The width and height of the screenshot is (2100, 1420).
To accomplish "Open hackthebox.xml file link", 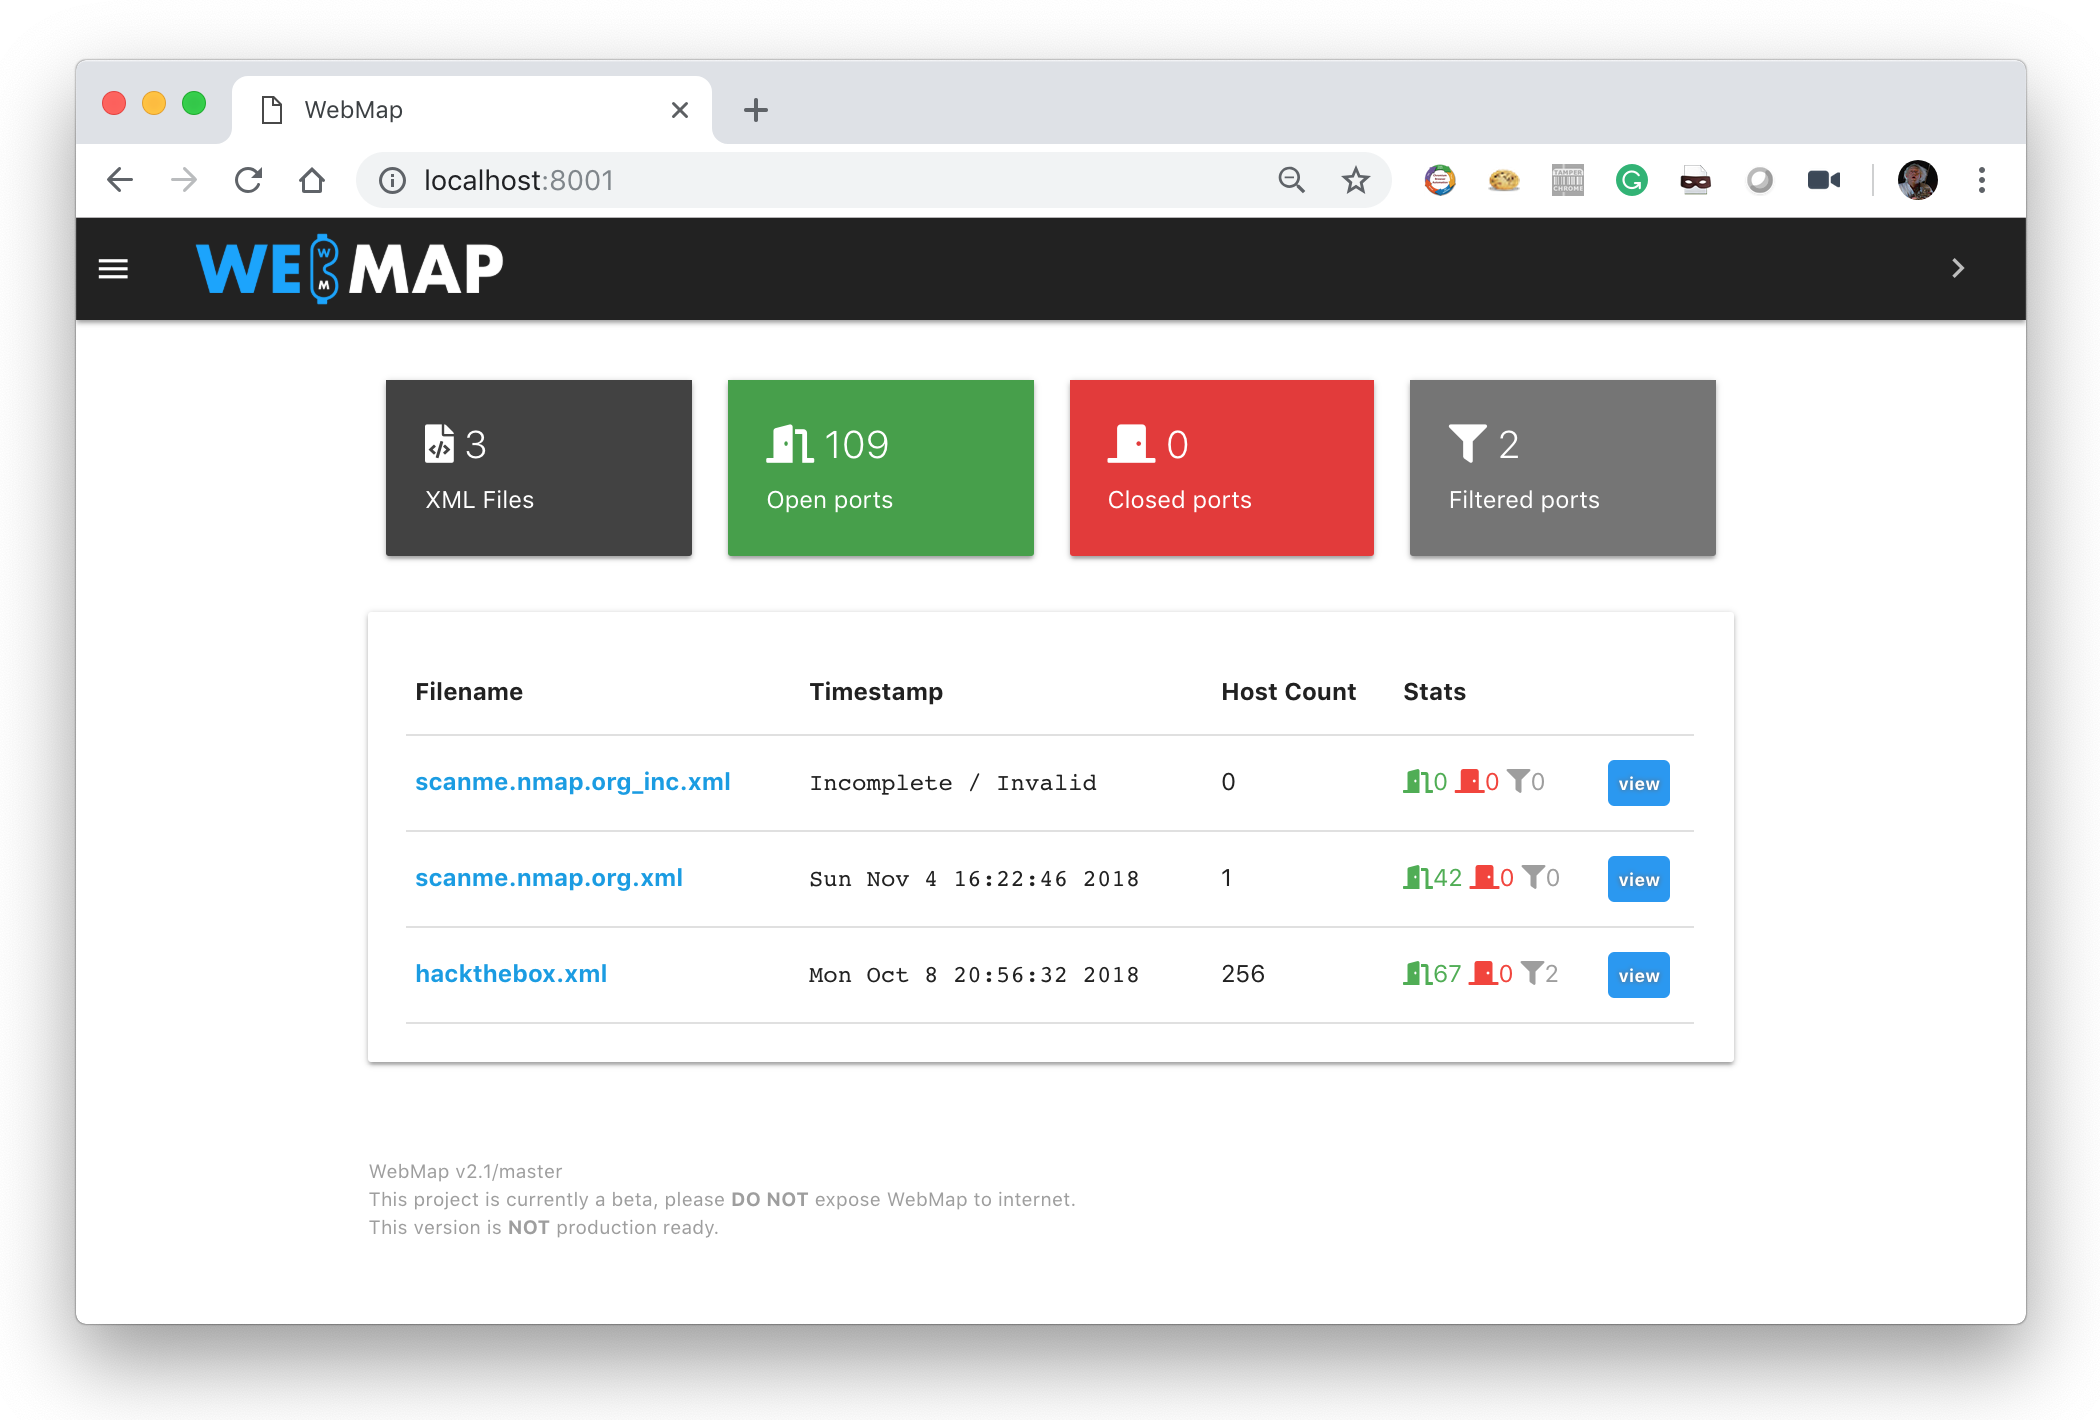I will coord(511,974).
